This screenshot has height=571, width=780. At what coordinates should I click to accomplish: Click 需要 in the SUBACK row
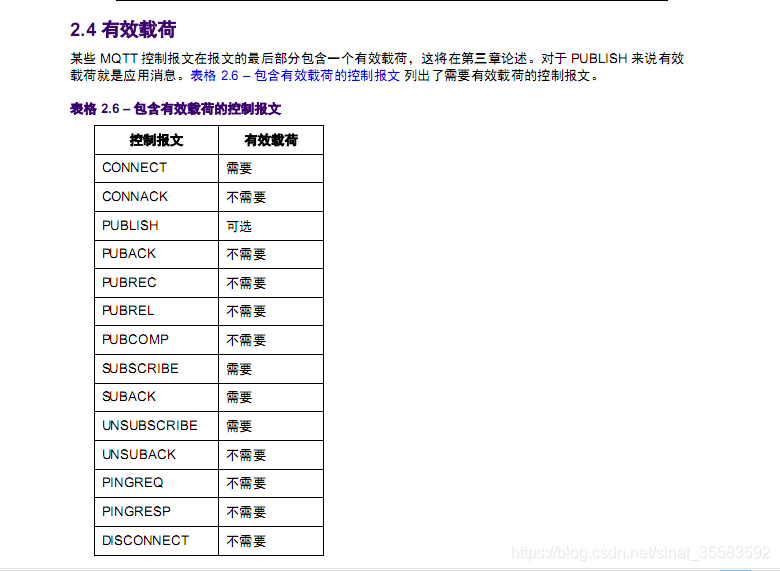239,397
